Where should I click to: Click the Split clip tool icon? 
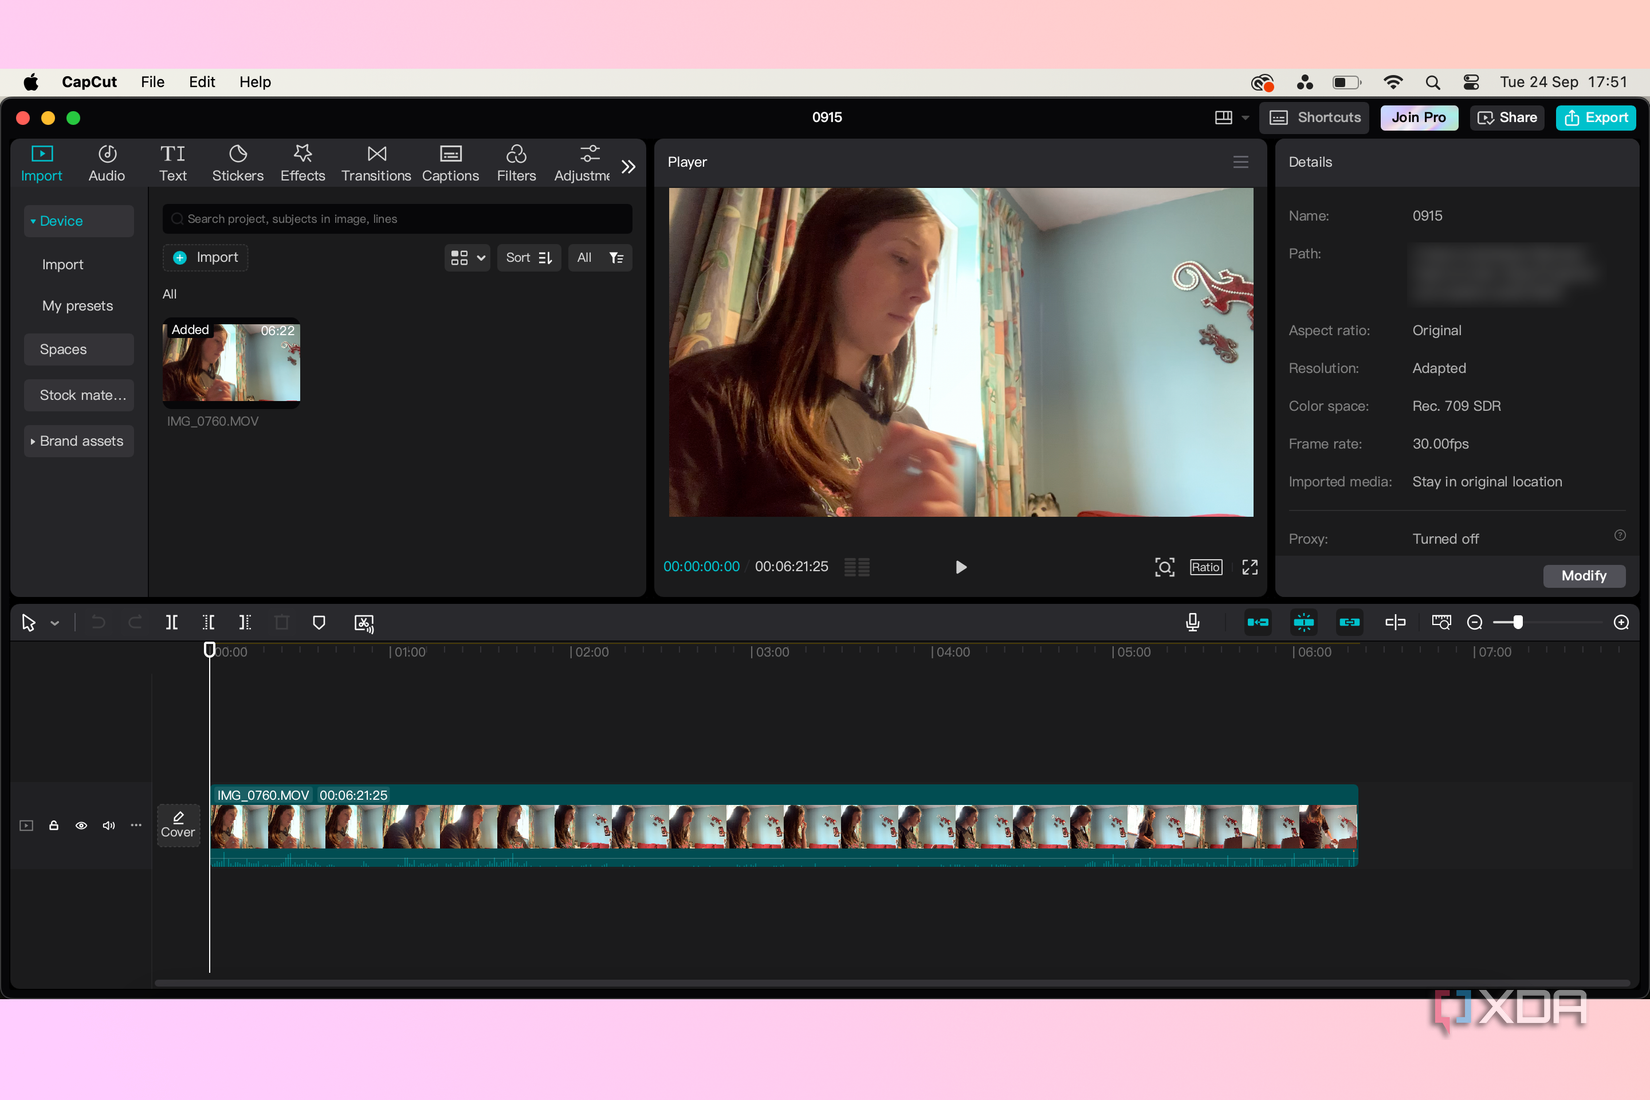click(172, 623)
